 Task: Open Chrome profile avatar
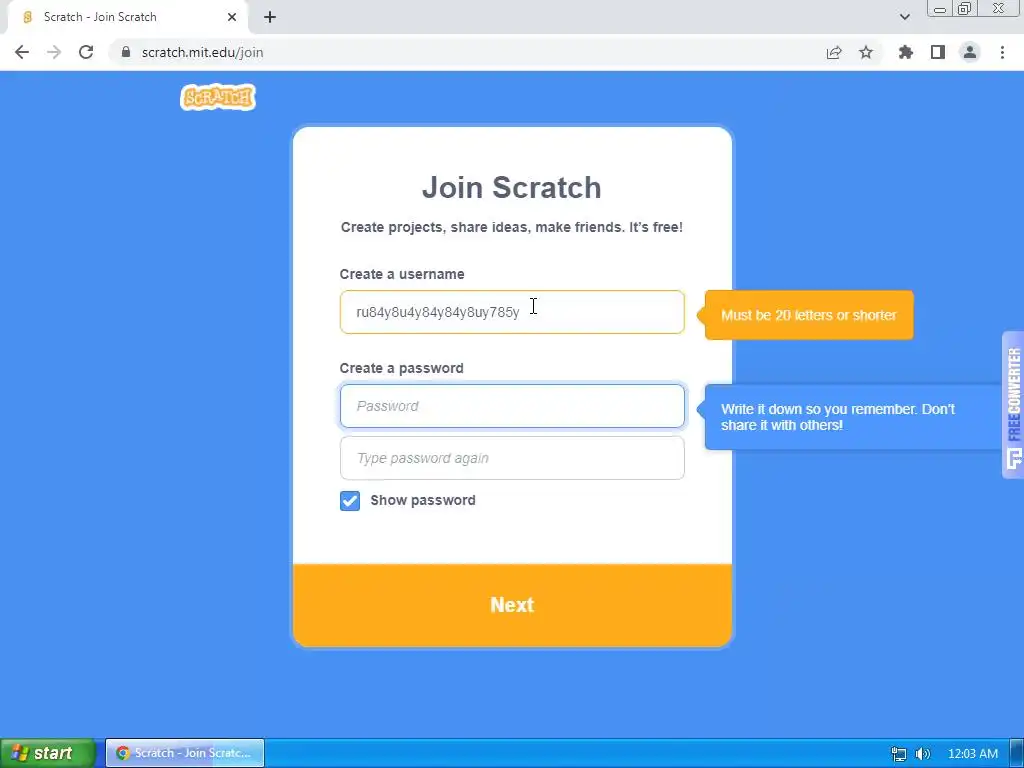click(x=970, y=52)
